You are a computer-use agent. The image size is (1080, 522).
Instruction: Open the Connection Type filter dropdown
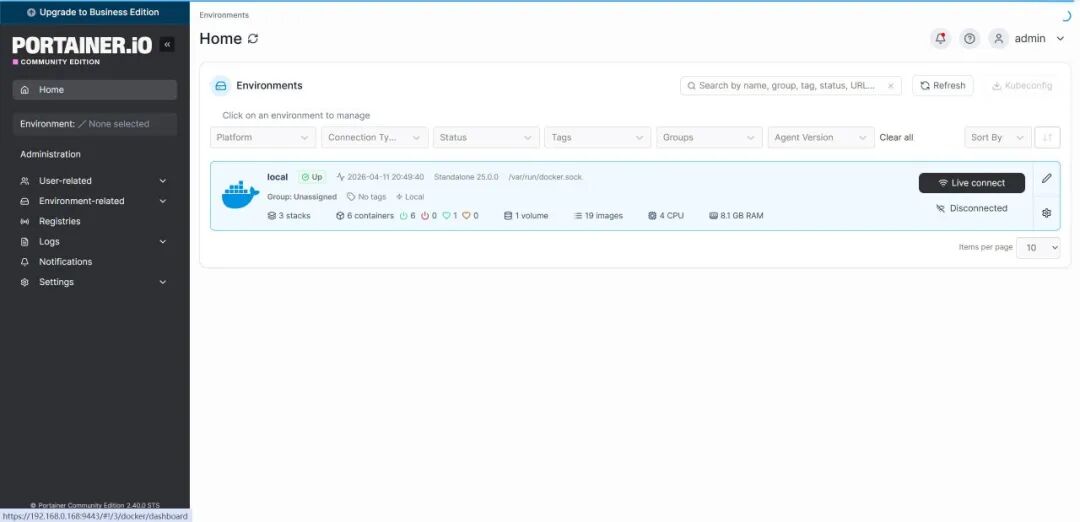coord(375,137)
